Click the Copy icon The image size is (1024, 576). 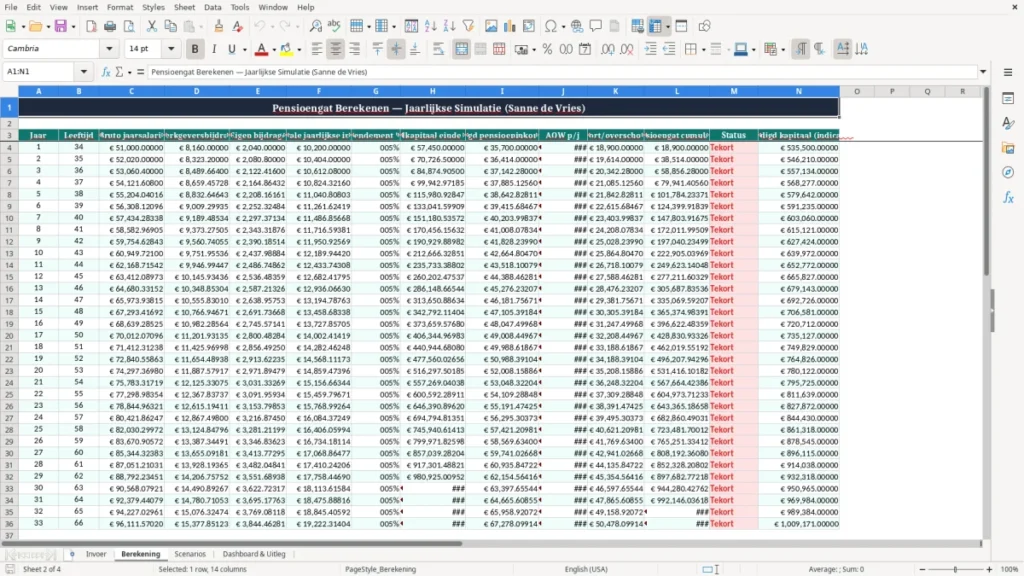(170, 26)
